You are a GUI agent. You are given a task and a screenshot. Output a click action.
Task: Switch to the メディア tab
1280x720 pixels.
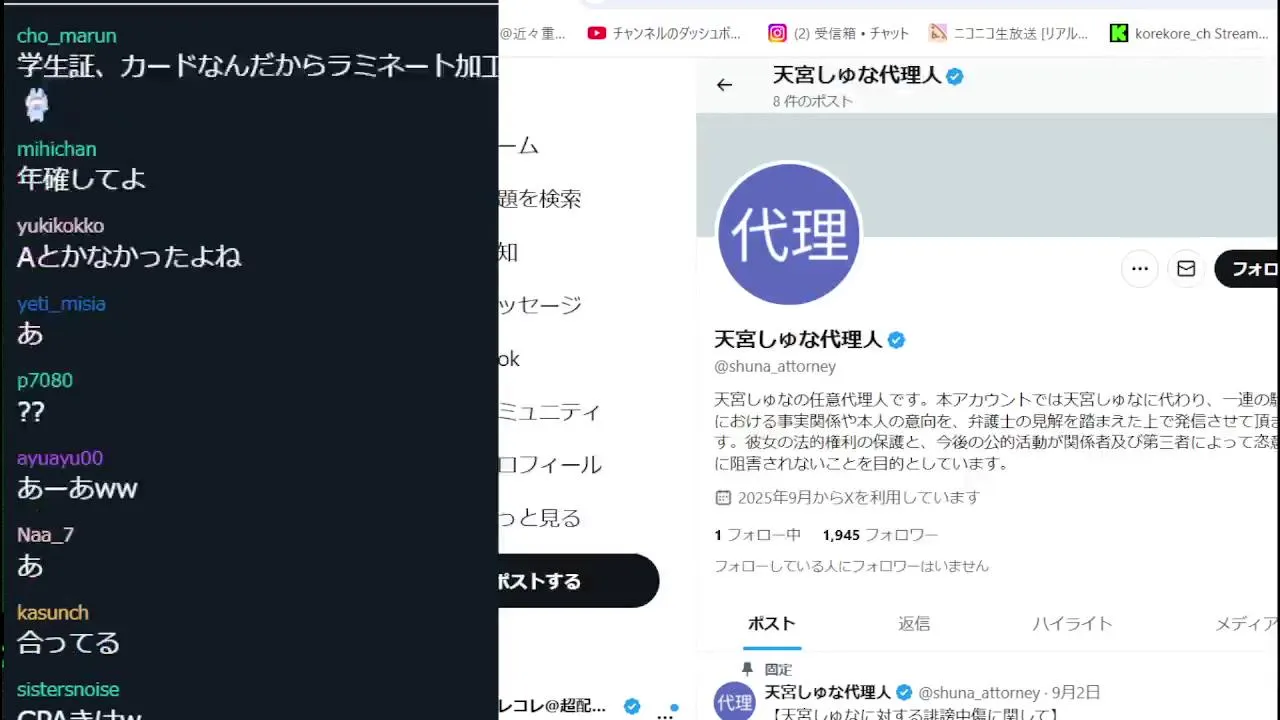click(x=1247, y=624)
